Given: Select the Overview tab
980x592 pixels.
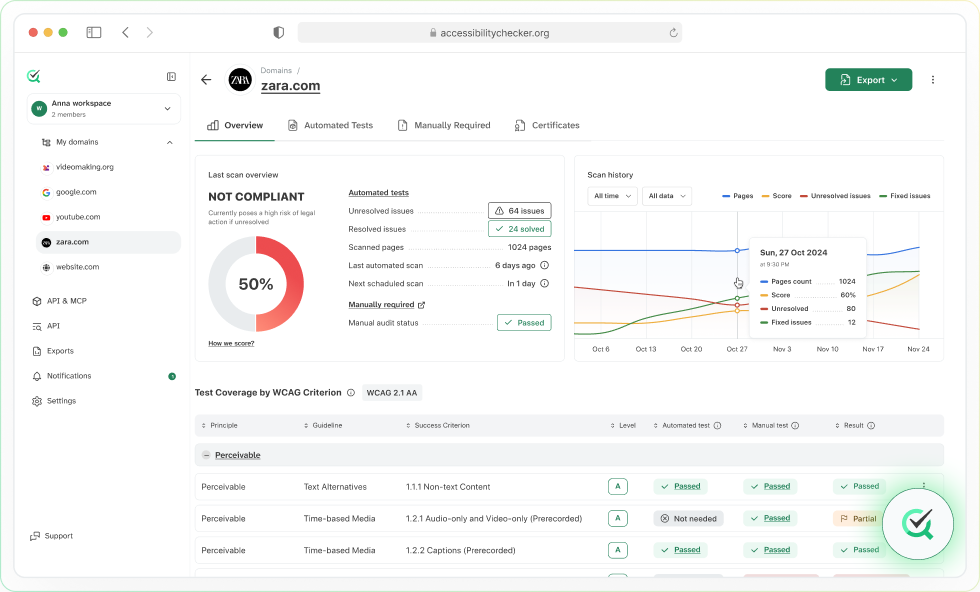Looking at the screenshot, I should [235, 125].
